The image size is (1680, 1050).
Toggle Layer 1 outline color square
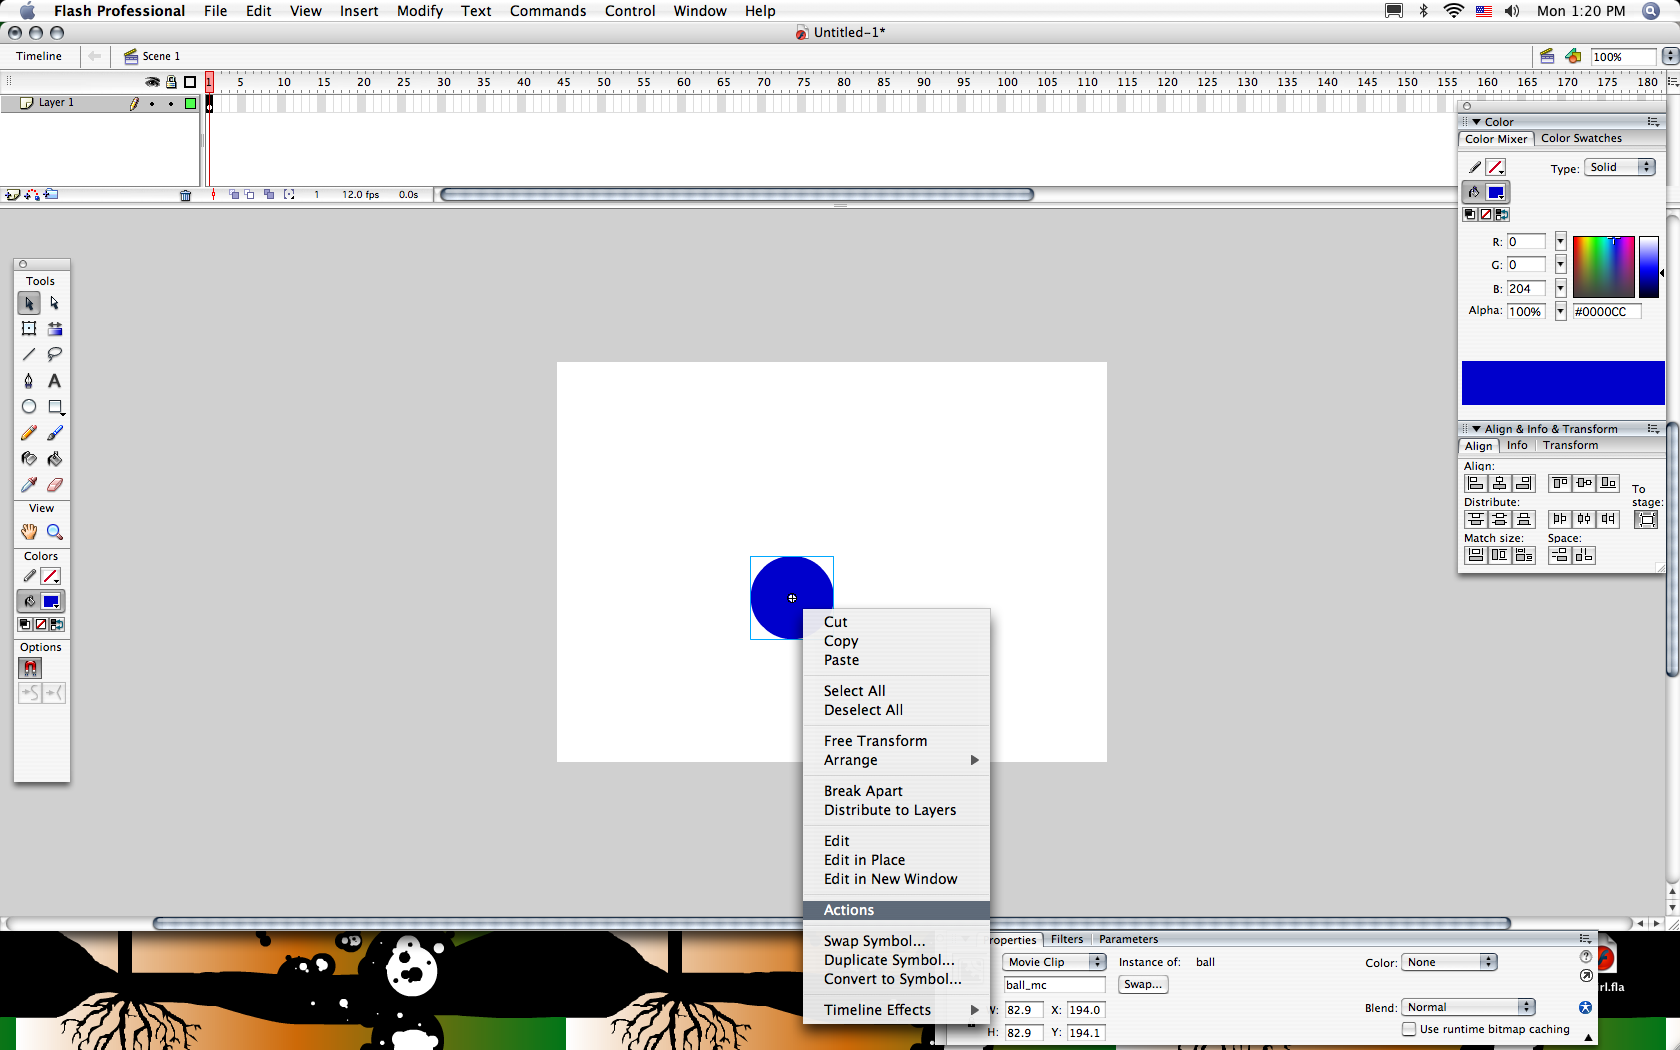point(190,103)
